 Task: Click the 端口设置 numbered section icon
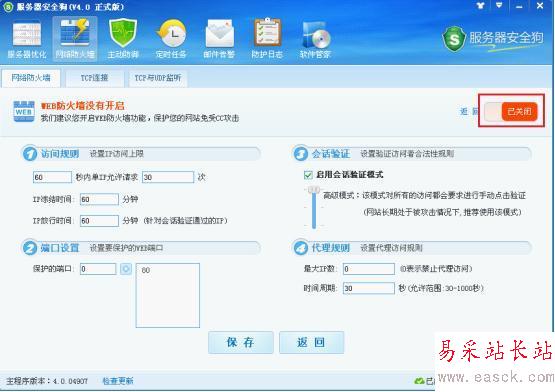point(30,248)
